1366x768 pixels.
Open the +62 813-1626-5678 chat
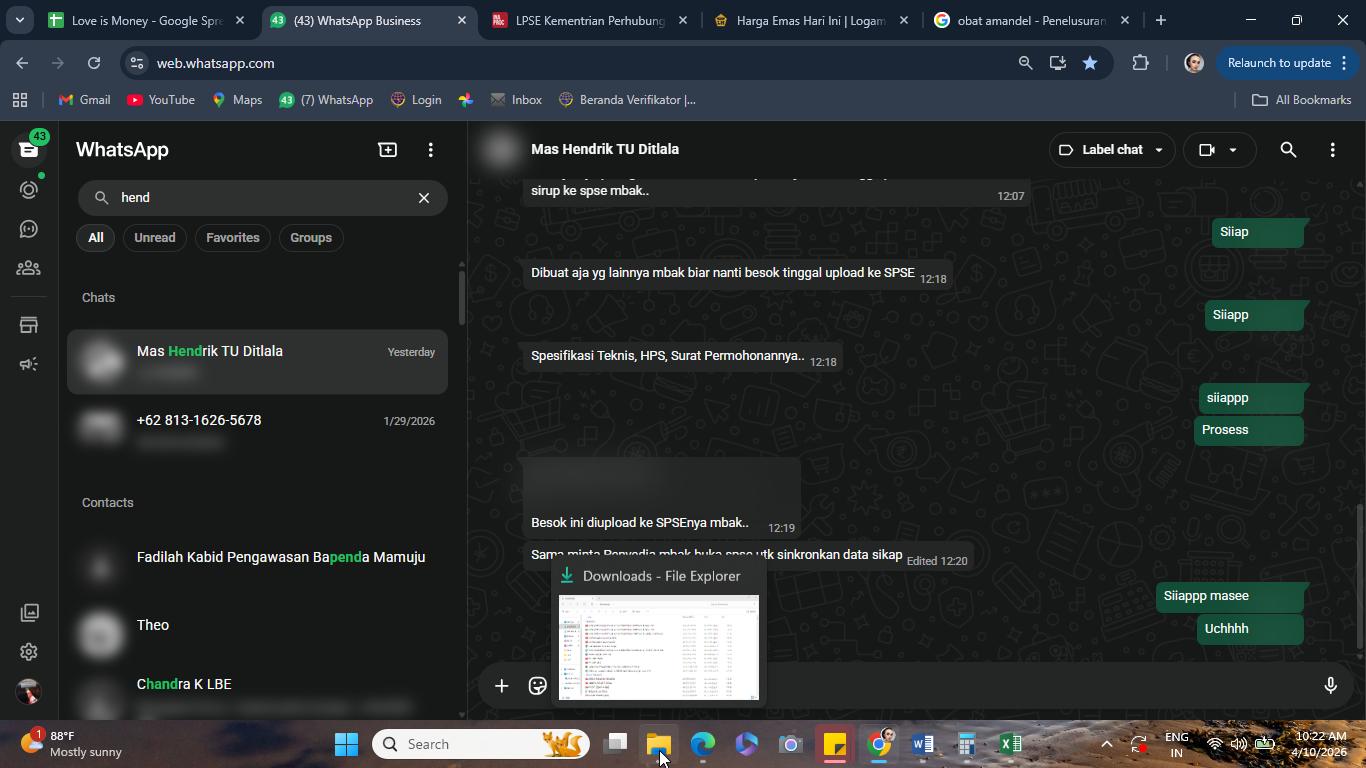click(257, 429)
